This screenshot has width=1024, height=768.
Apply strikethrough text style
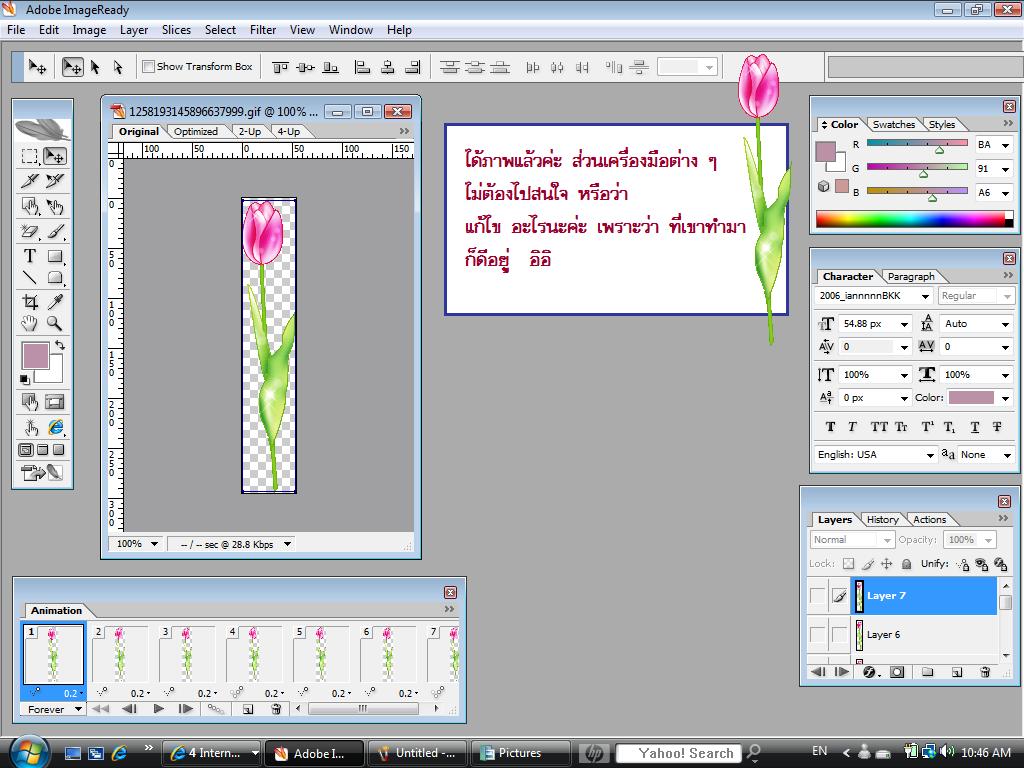(997, 427)
